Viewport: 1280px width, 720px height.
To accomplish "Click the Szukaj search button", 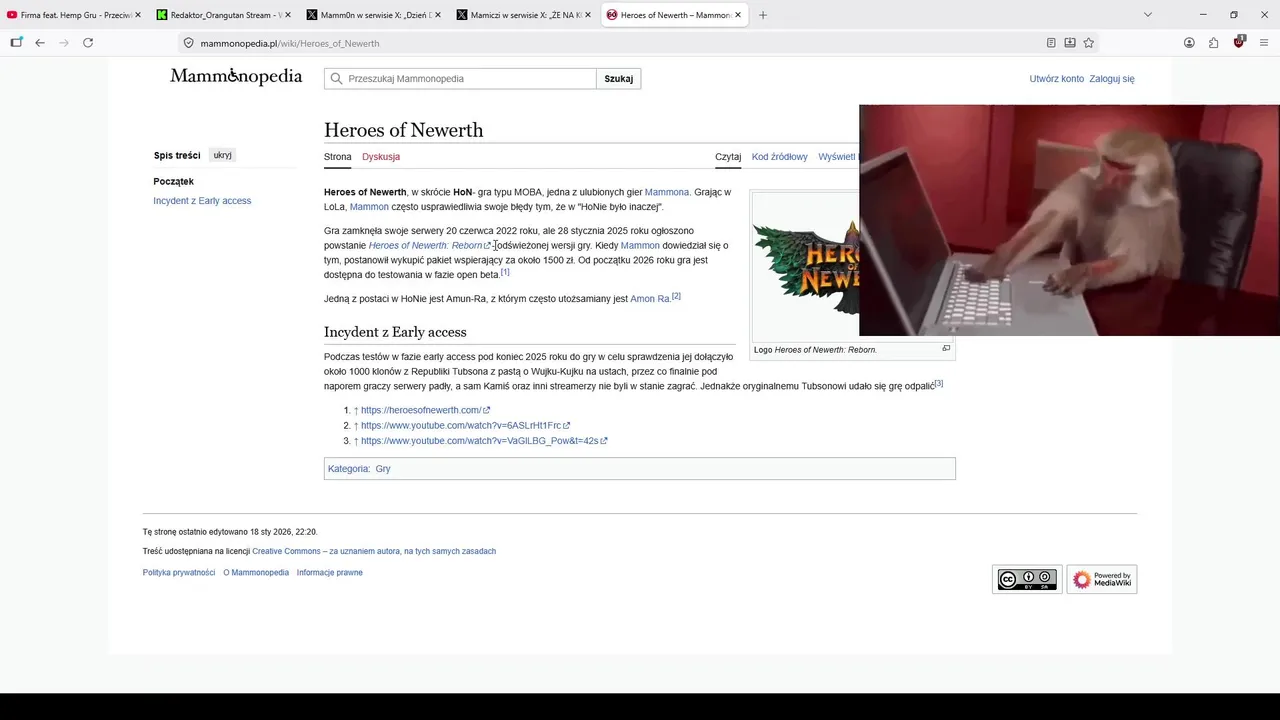I will pyautogui.click(x=619, y=79).
